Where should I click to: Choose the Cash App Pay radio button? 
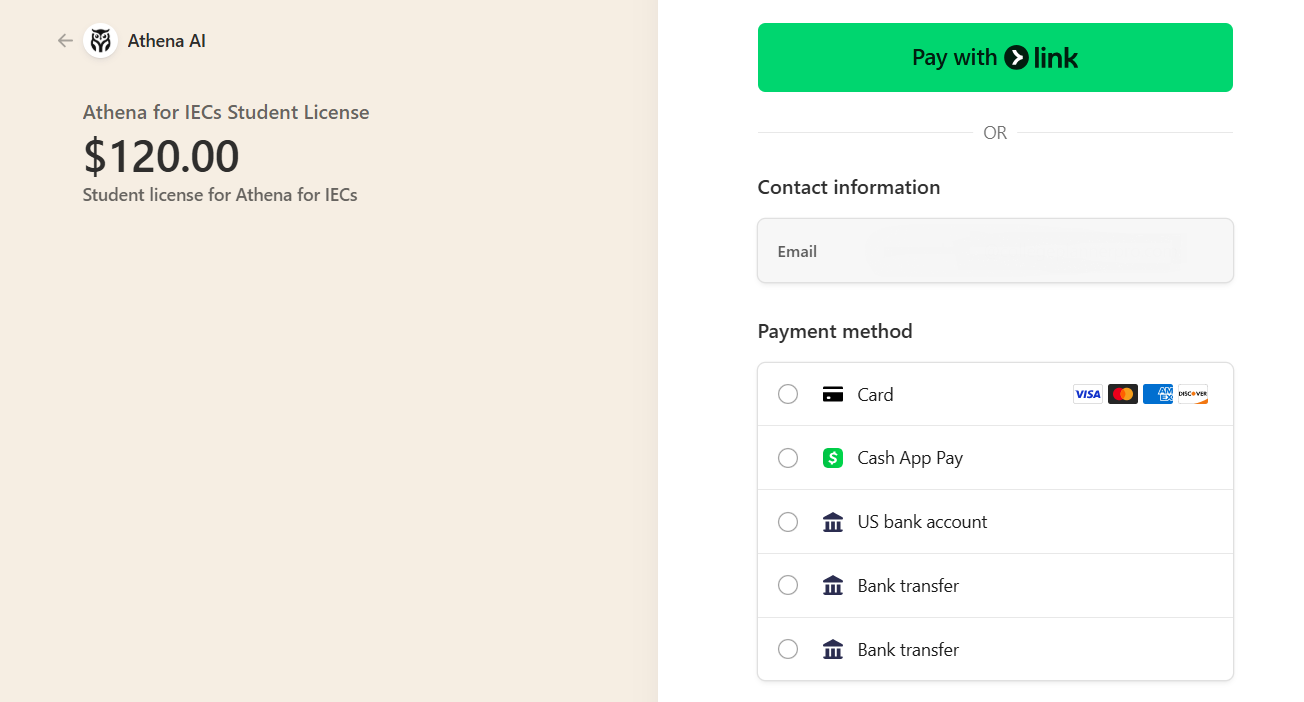tap(788, 458)
